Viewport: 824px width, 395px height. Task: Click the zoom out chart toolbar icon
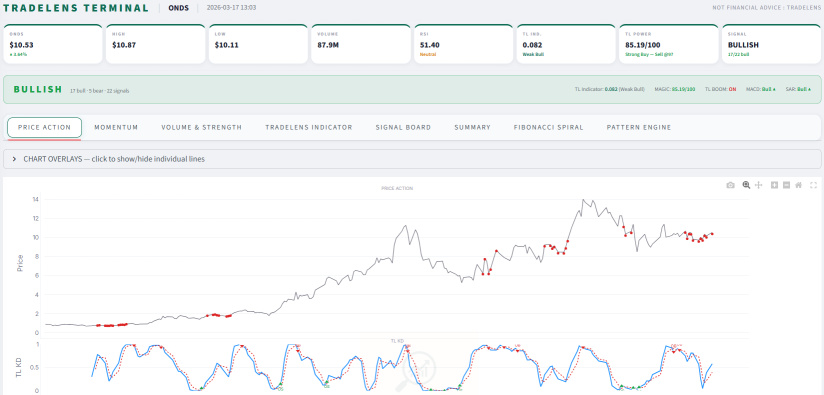pos(786,185)
